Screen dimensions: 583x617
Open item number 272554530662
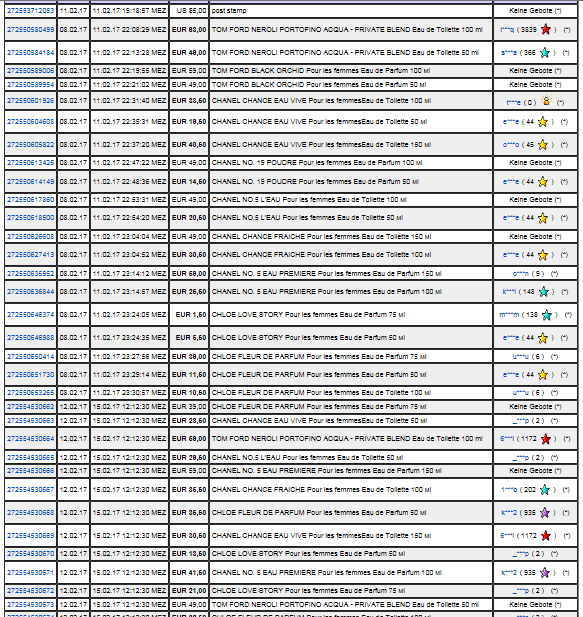tap(31, 406)
